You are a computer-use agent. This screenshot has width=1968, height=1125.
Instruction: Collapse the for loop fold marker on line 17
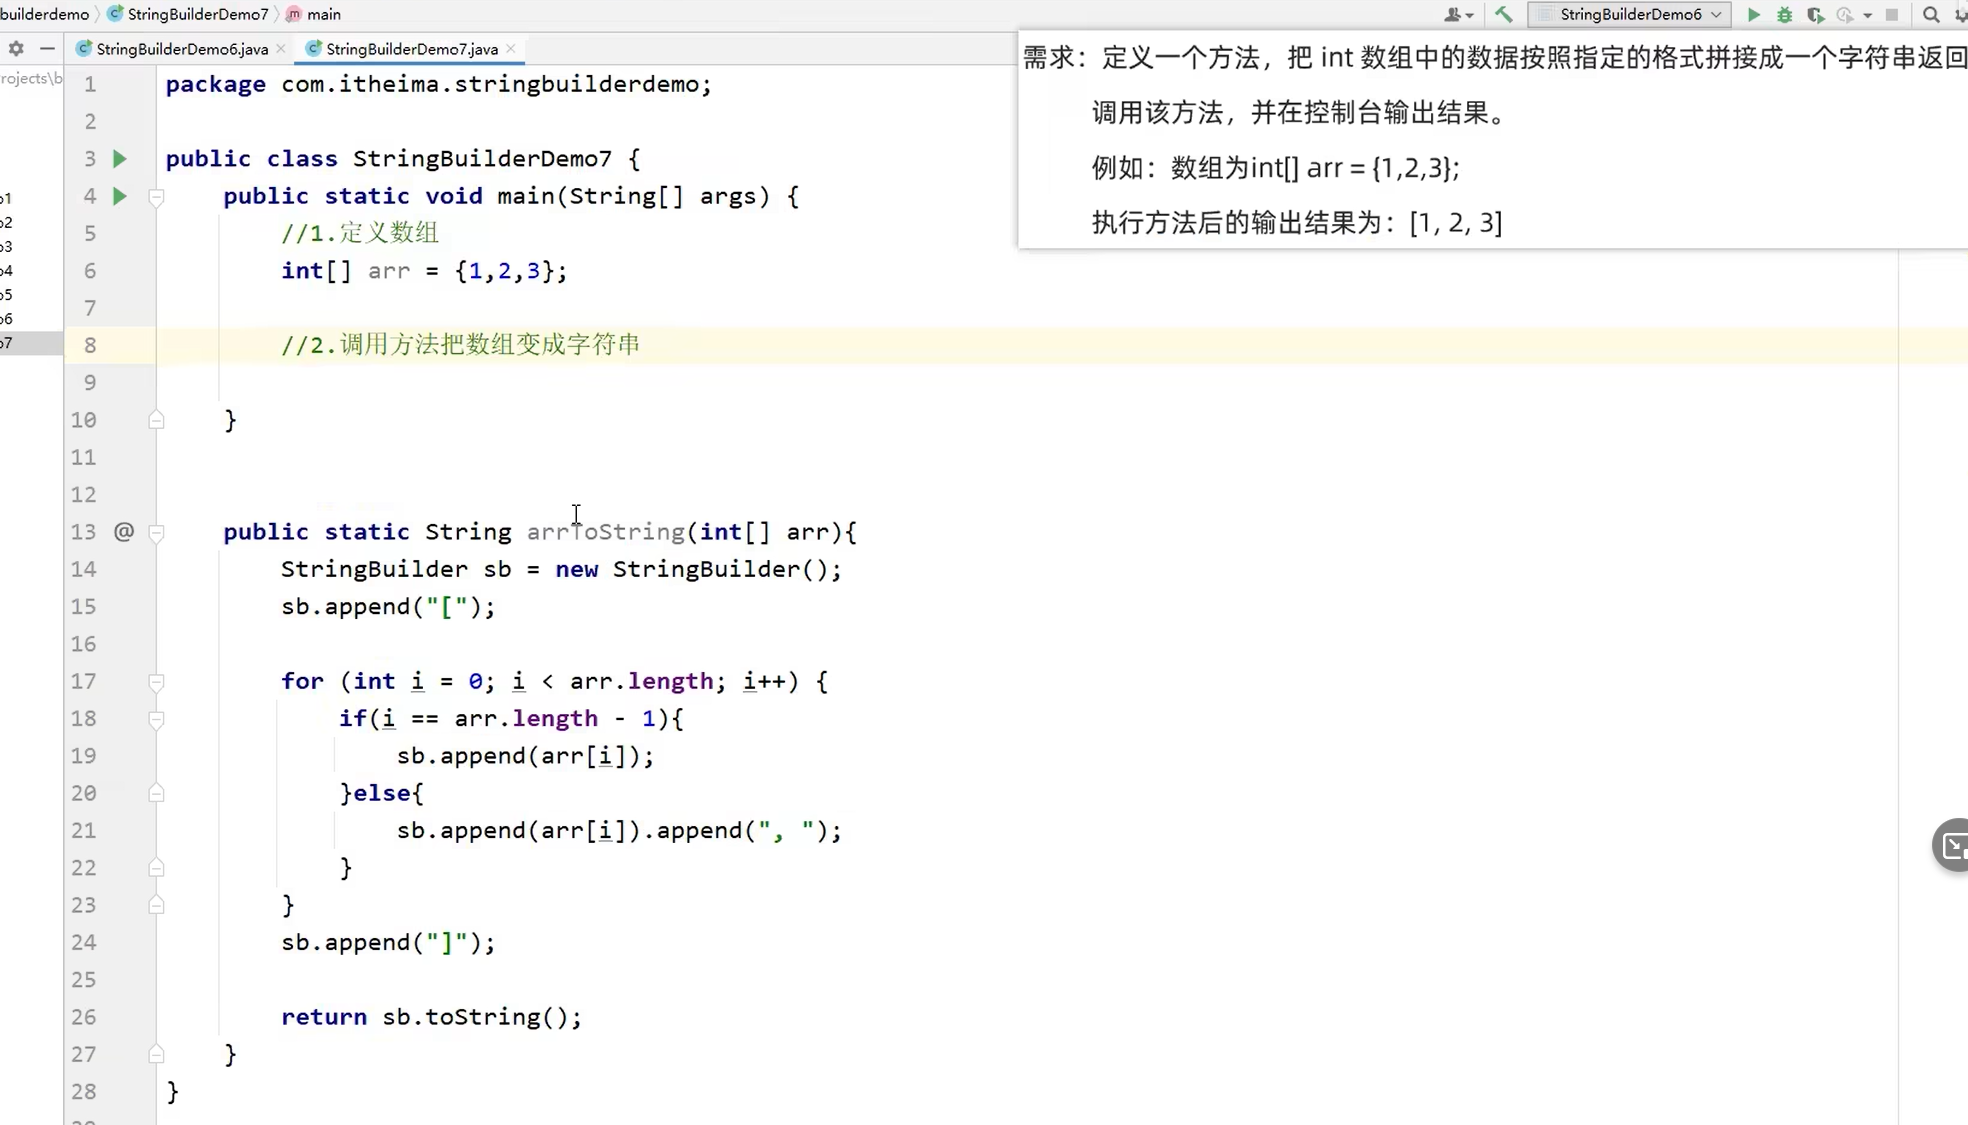click(x=156, y=682)
